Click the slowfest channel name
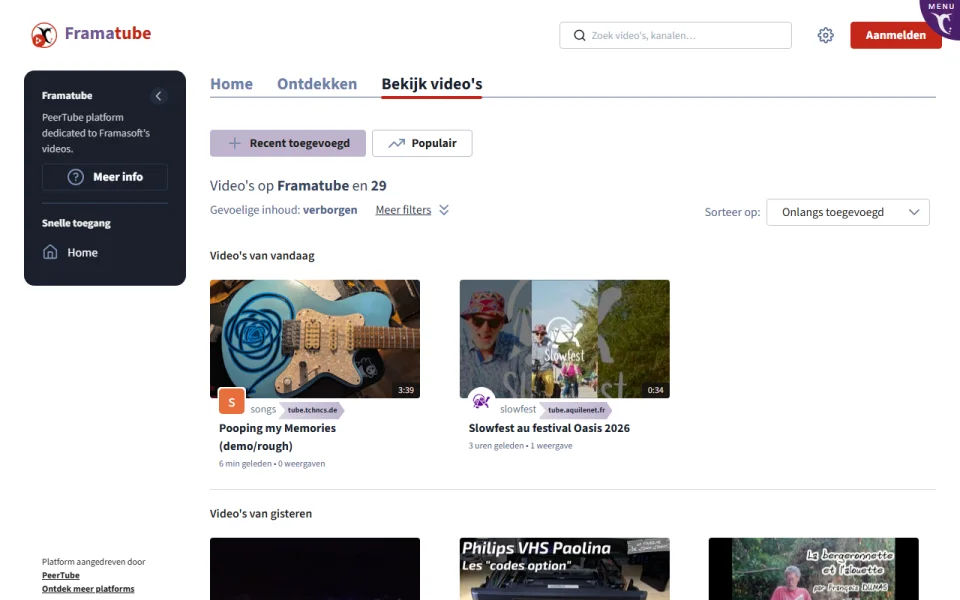This screenshot has height=600, width=960. 518,409
